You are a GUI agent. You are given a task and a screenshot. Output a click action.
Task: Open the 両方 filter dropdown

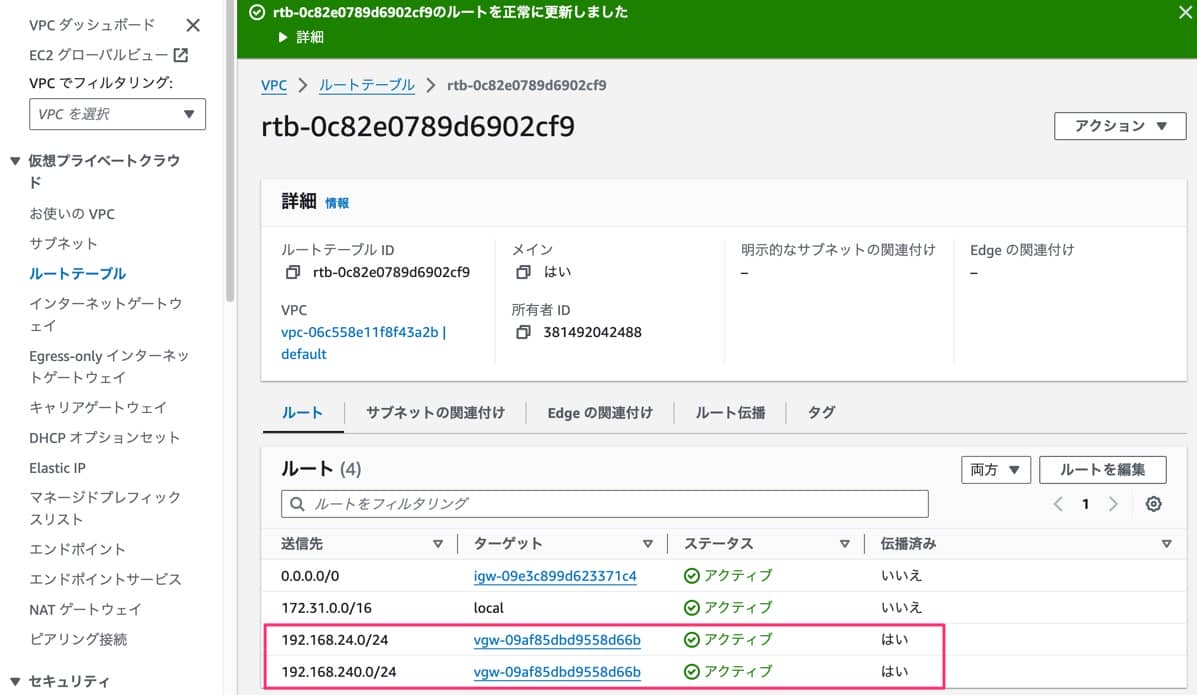(x=995, y=470)
